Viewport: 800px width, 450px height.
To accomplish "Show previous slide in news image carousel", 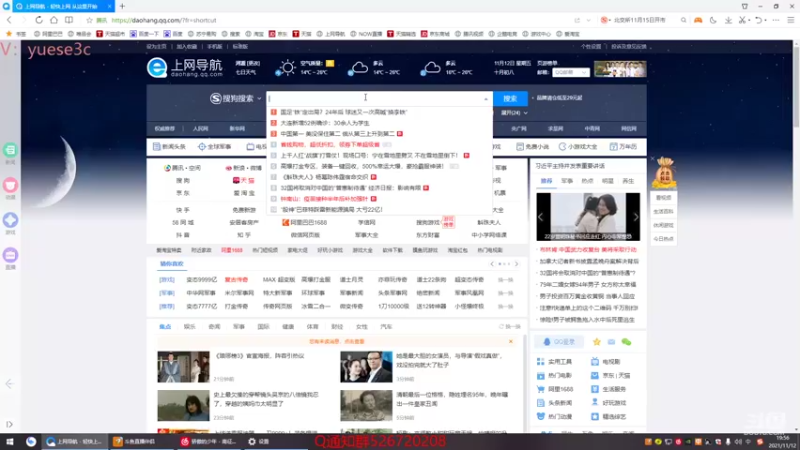I will pos(541,217).
